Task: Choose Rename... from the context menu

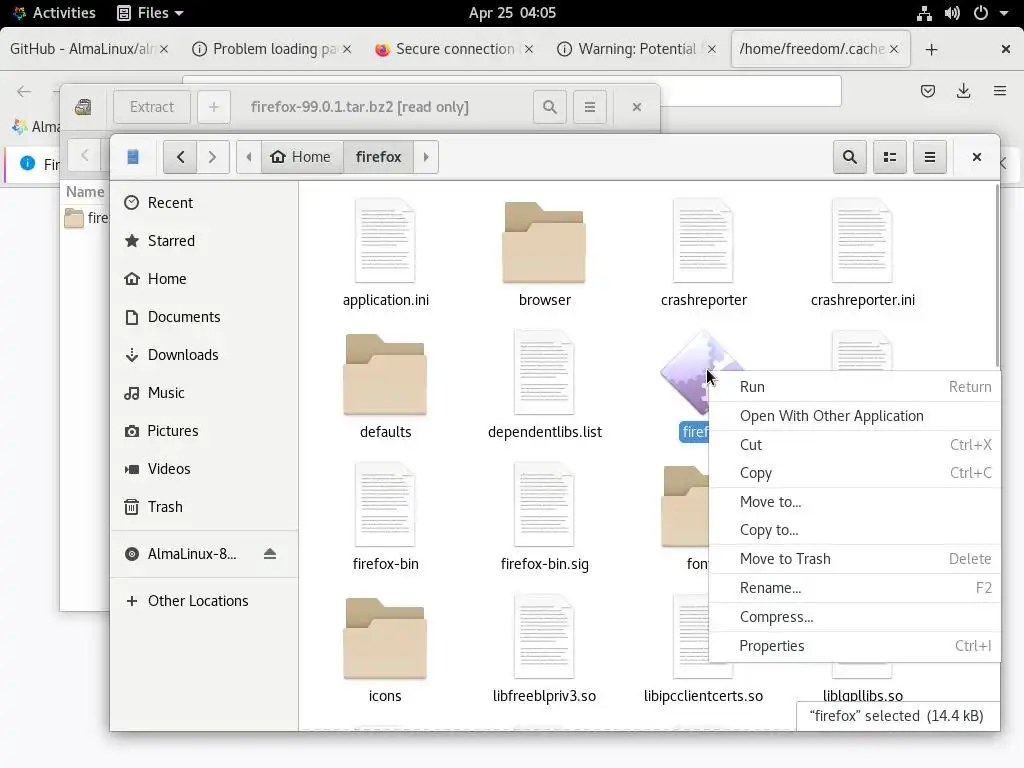Action: click(854, 588)
